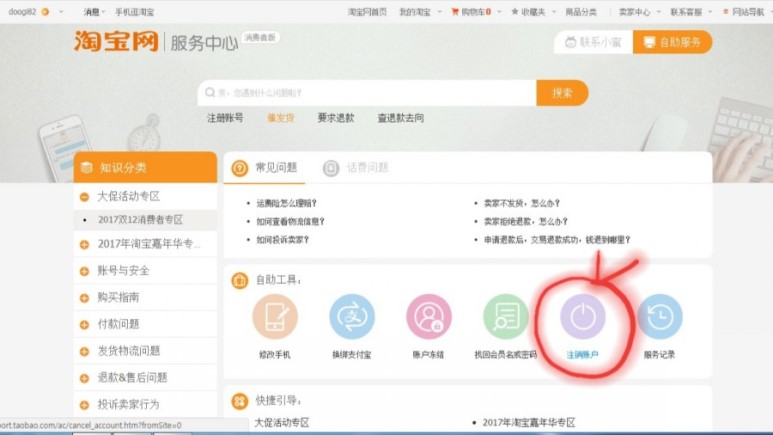Image resolution: width=773 pixels, height=435 pixels.
Task: Open the 找回会员名或密码 tool icon
Action: point(506,317)
